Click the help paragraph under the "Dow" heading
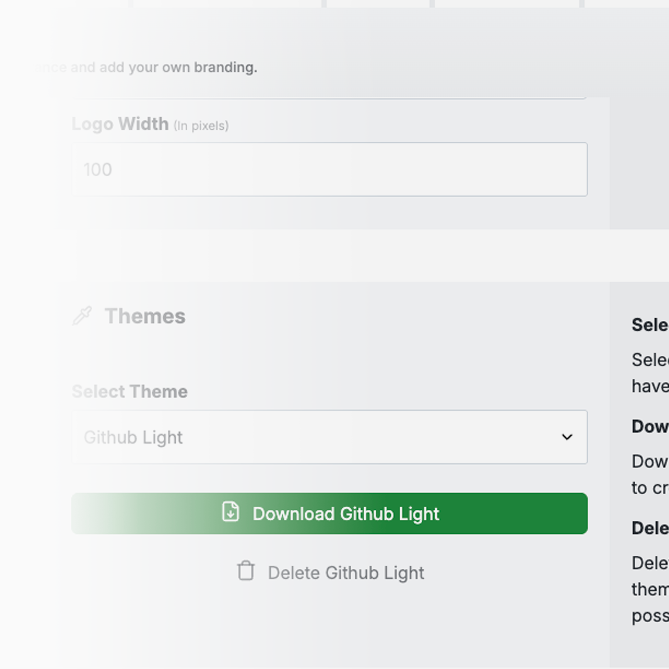The height and width of the screenshot is (669, 669). point(650,474)
